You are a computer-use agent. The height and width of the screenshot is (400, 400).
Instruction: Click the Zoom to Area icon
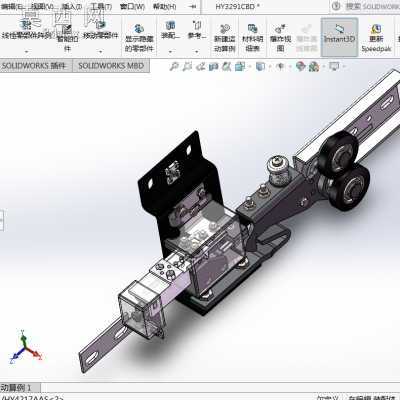(x=187, y=67)
